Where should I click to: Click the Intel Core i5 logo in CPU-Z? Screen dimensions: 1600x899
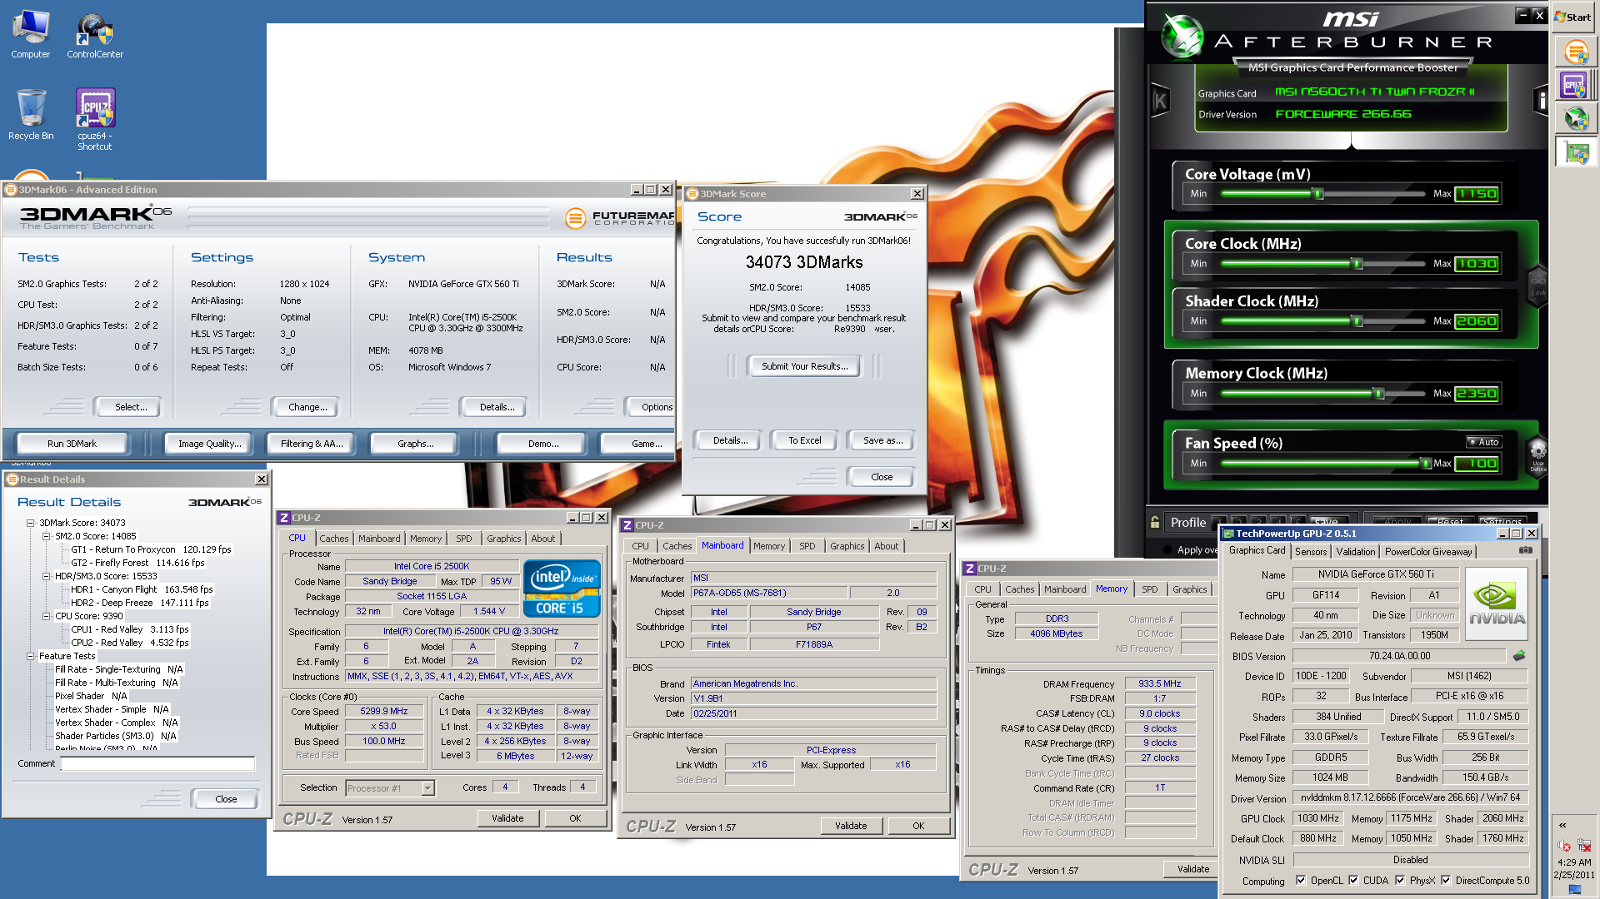coord(562,588)
